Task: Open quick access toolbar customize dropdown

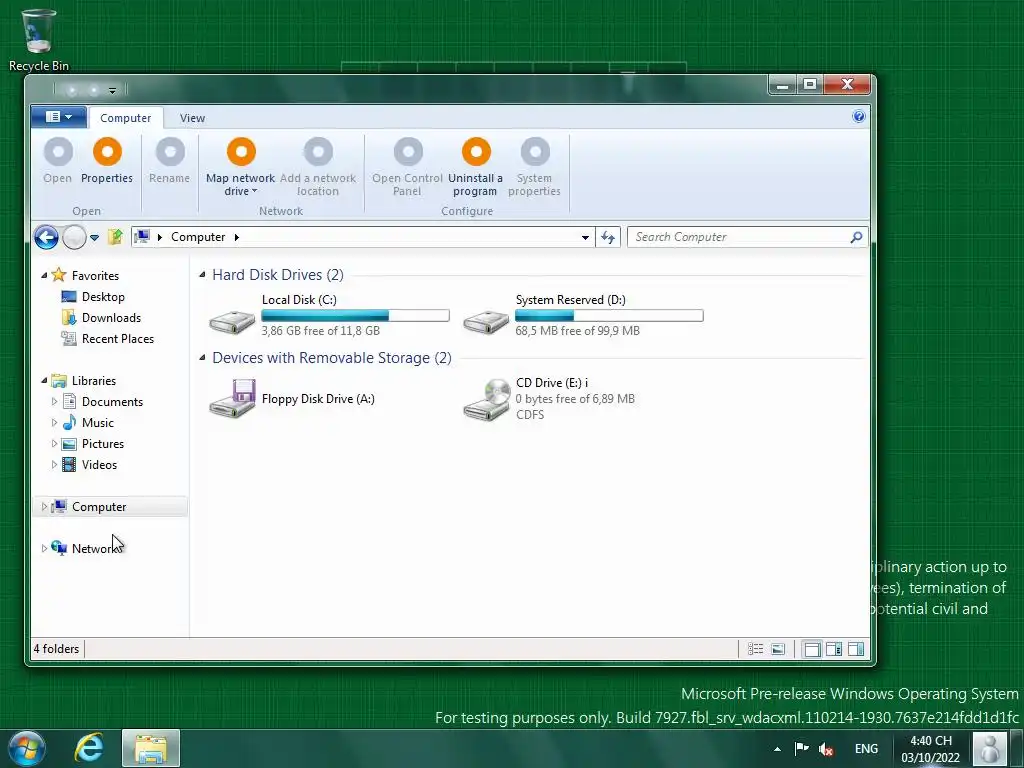Action: (x=112, y=90)
